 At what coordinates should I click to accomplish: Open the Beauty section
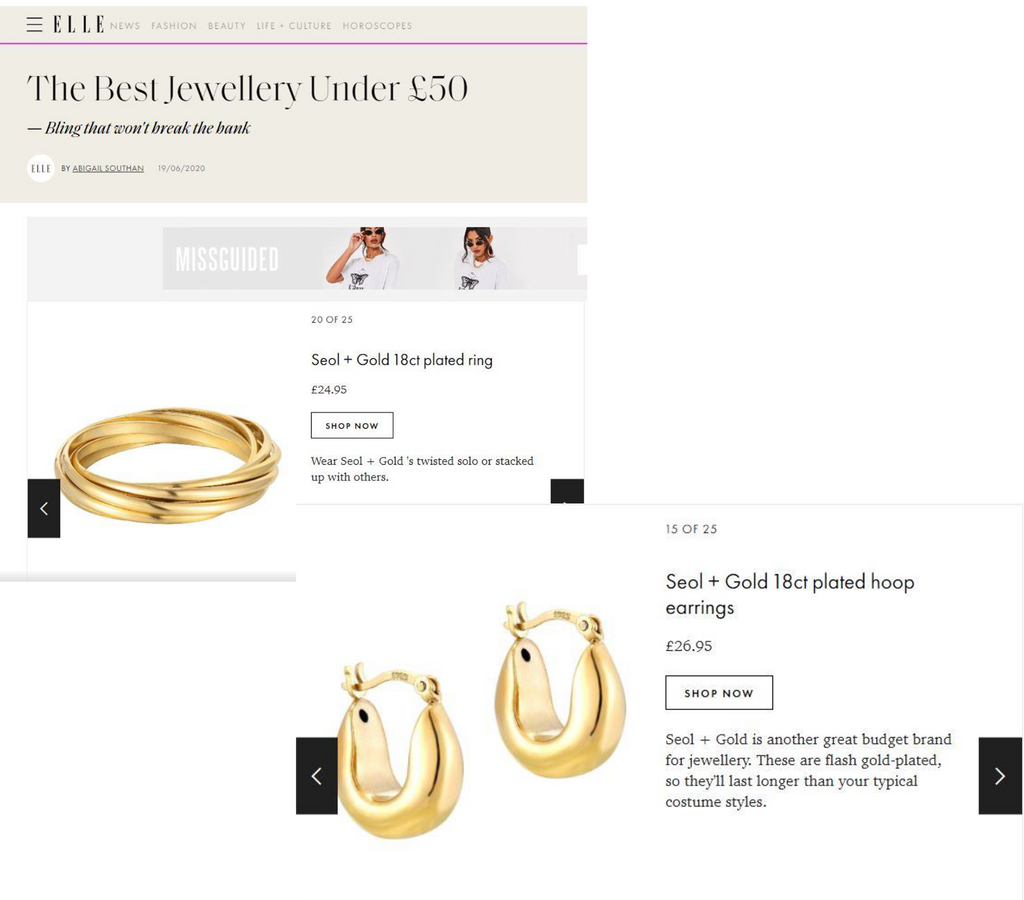227,25
